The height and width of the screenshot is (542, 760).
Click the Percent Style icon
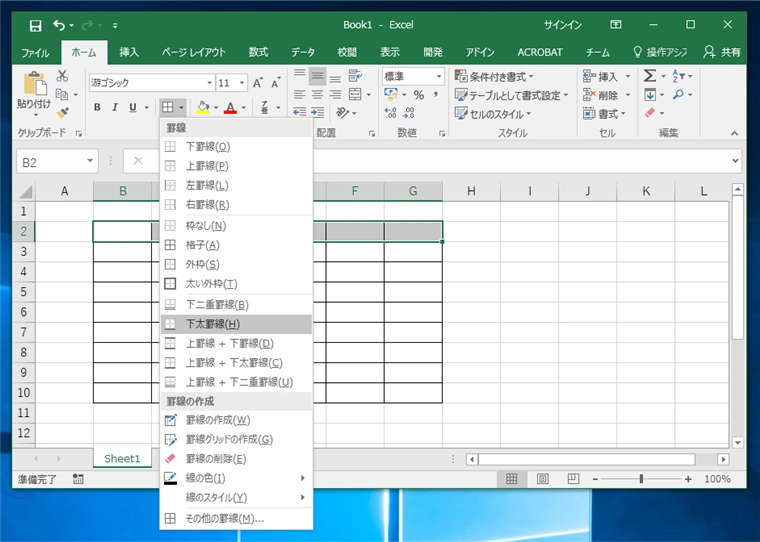[419, 95]
